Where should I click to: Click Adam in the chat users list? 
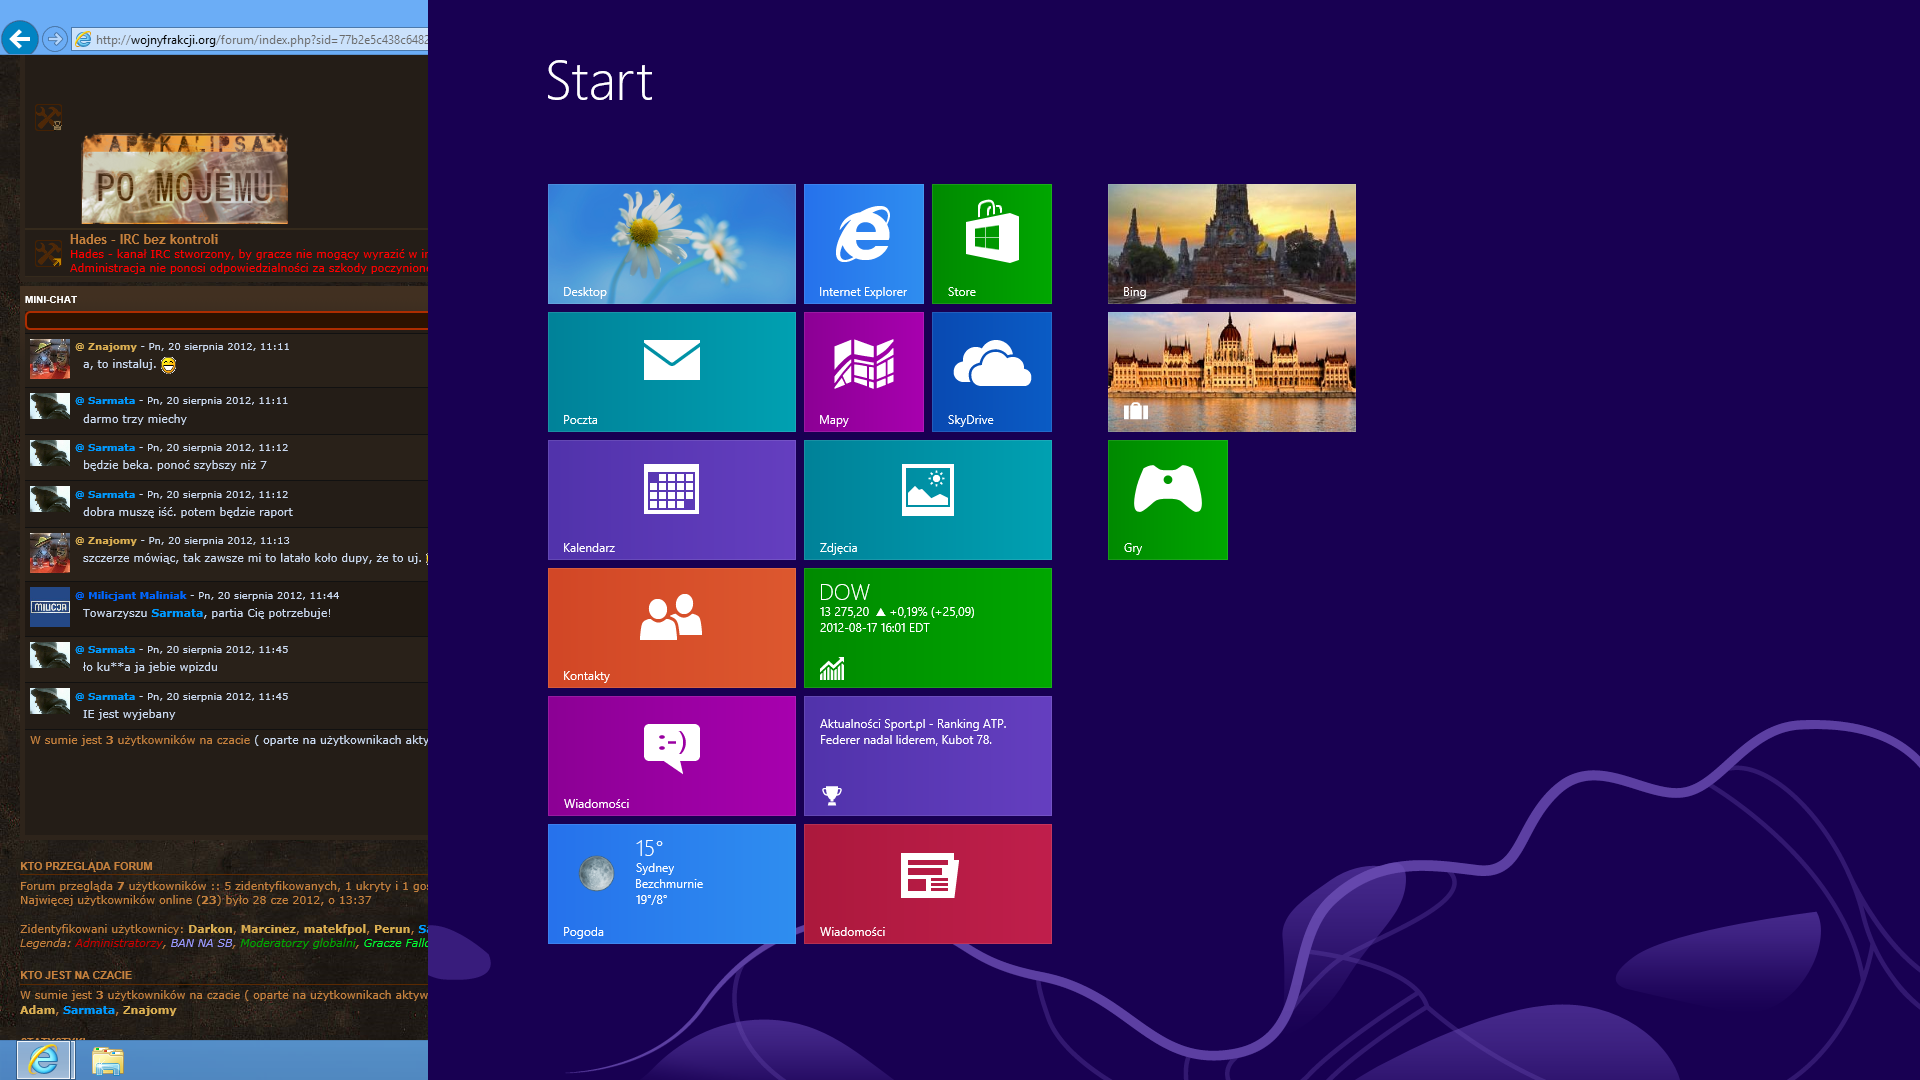[37, 1010]
